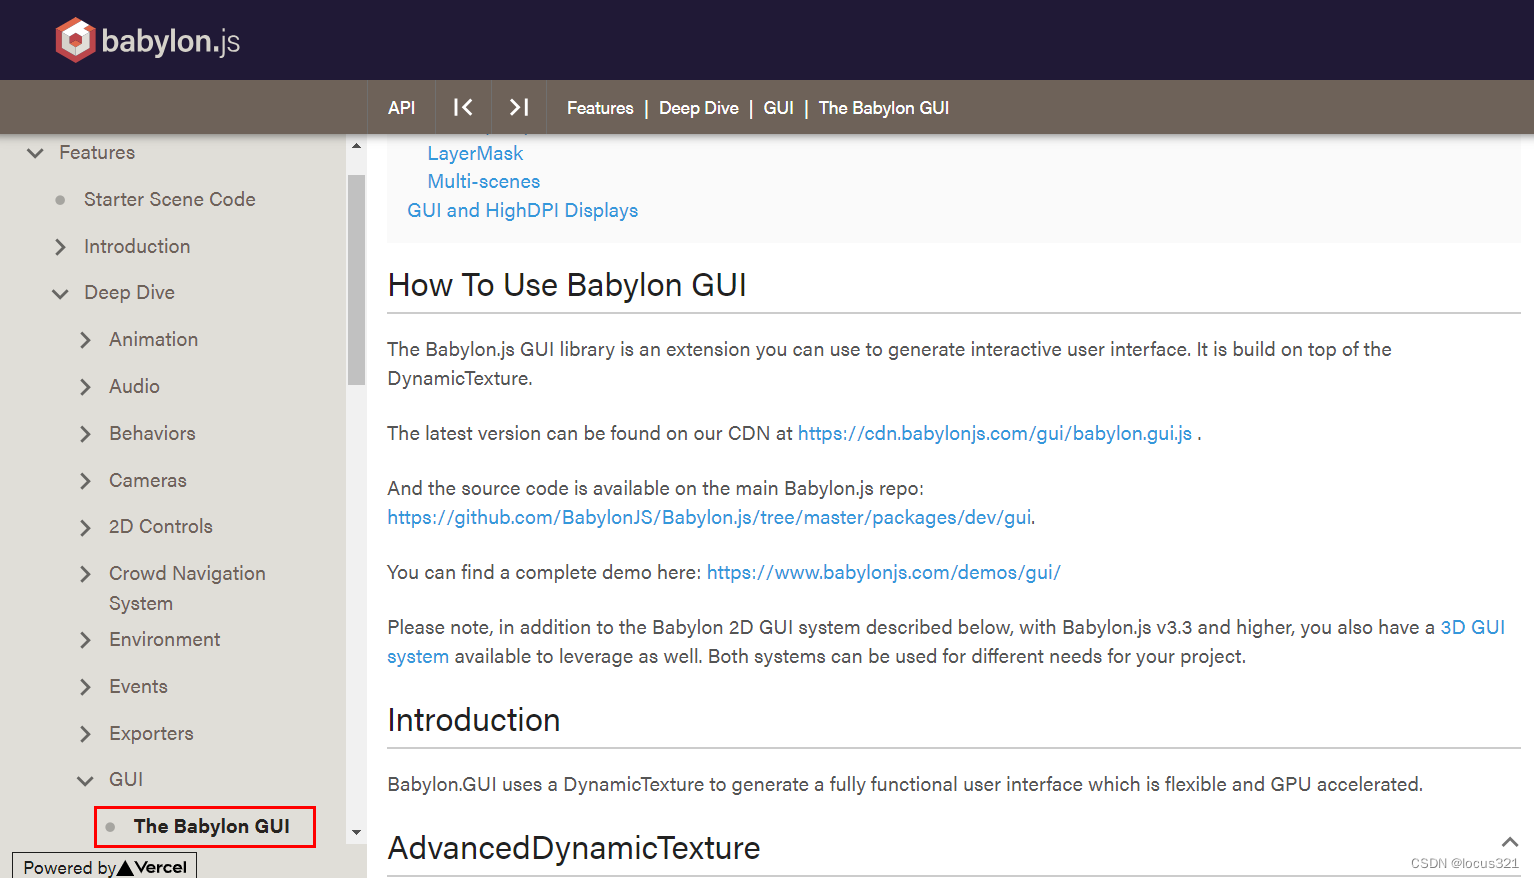Screen dimensions: 1534x878
Task: Go to previous page with the |< icon
Action: [463, 107]
